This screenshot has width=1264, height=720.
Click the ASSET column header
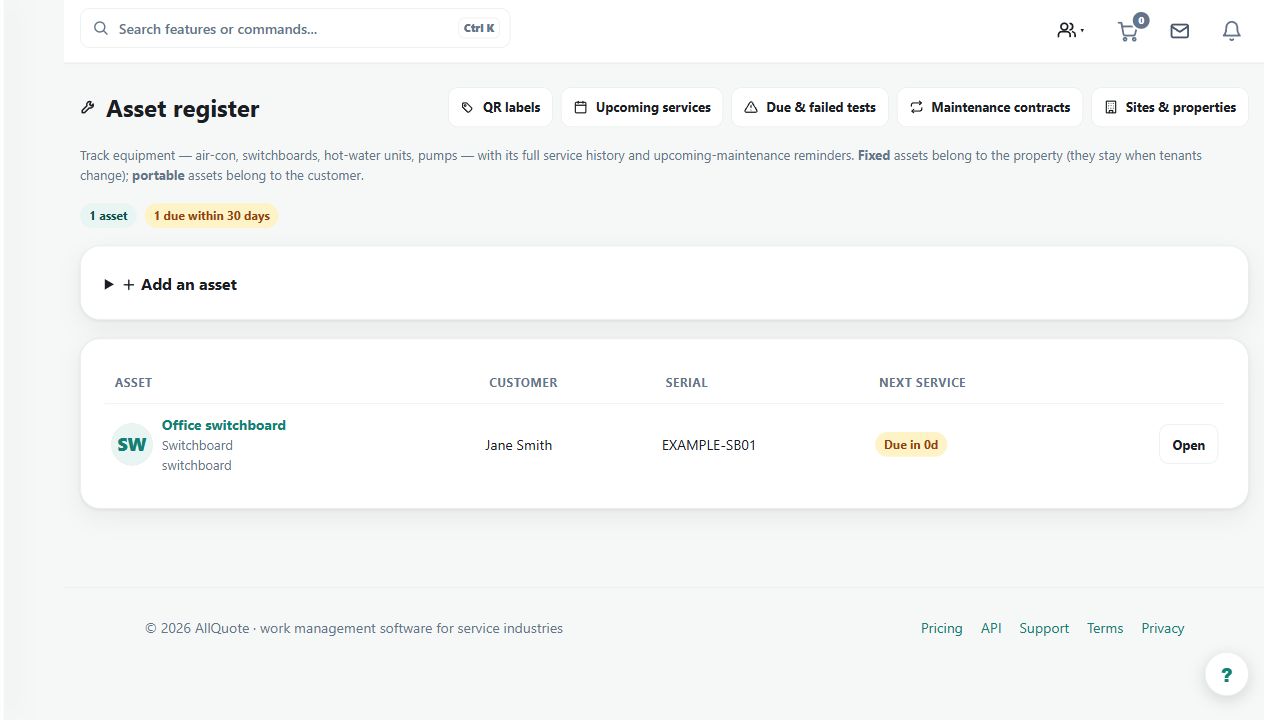[x=134, y=383]
